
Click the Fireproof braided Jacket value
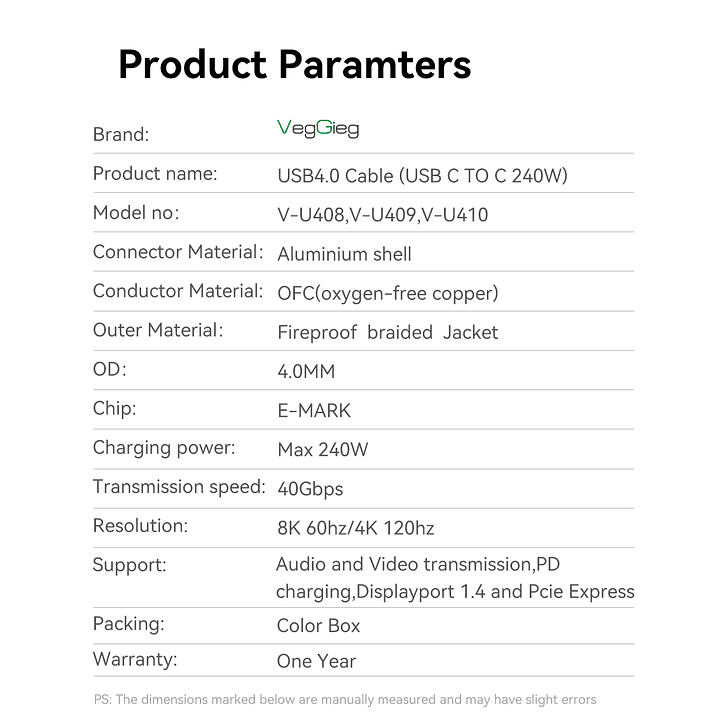387,332
